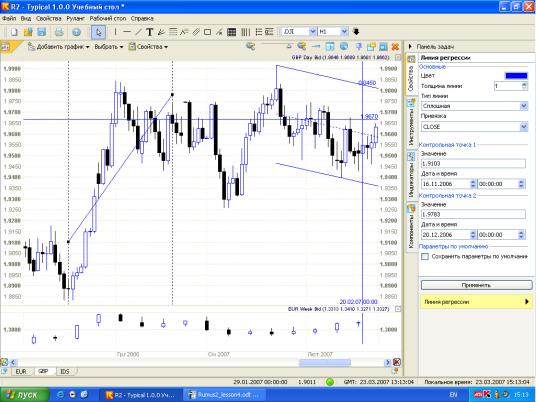Click the save diskette icon
The image size is (536, 402).
tap(41, 32)
